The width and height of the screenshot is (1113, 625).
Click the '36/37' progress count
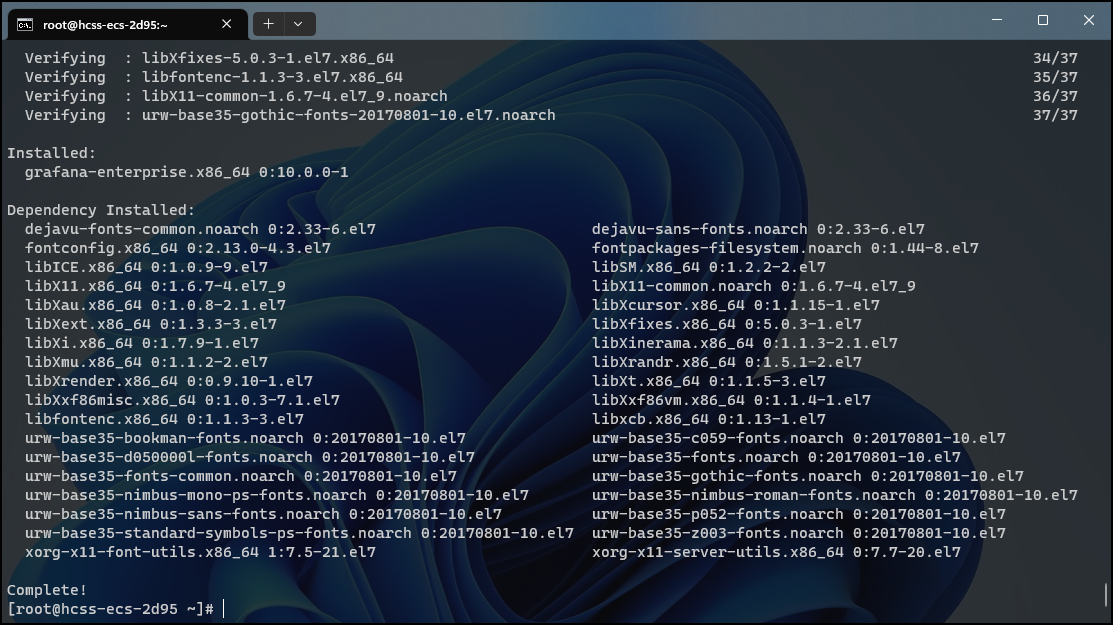click(x=1055, y=96)
